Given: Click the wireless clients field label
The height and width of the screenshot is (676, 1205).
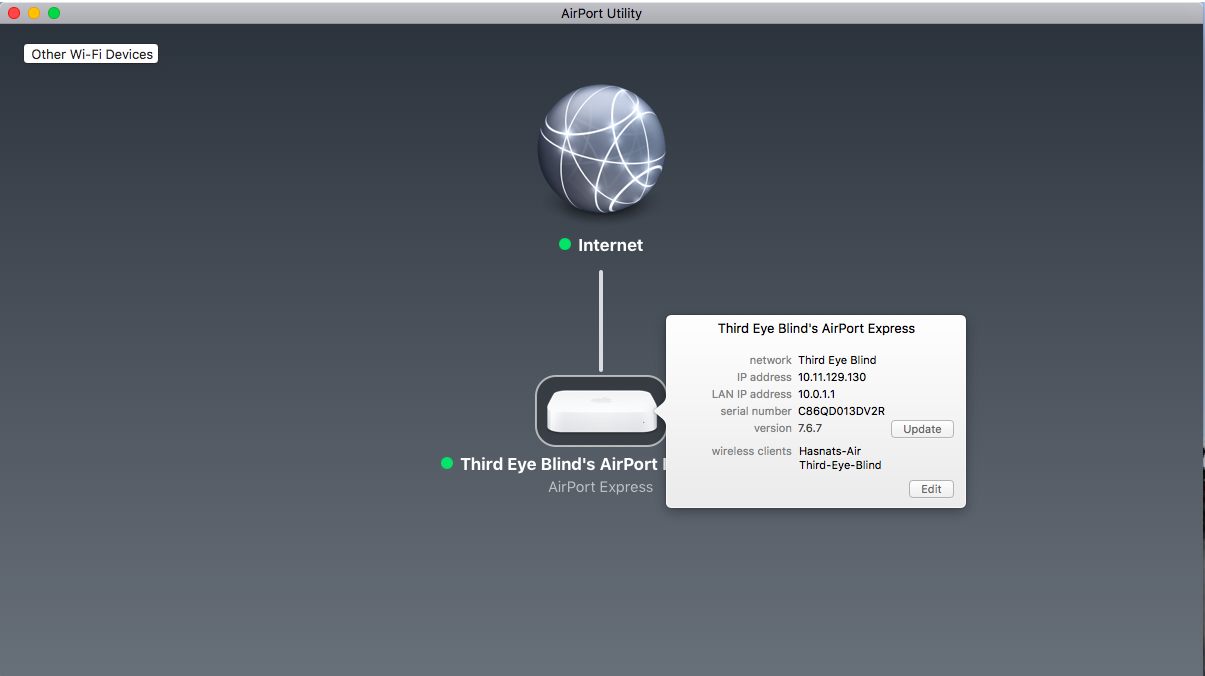Looking at the screenshot, I should tap(751, 451).
